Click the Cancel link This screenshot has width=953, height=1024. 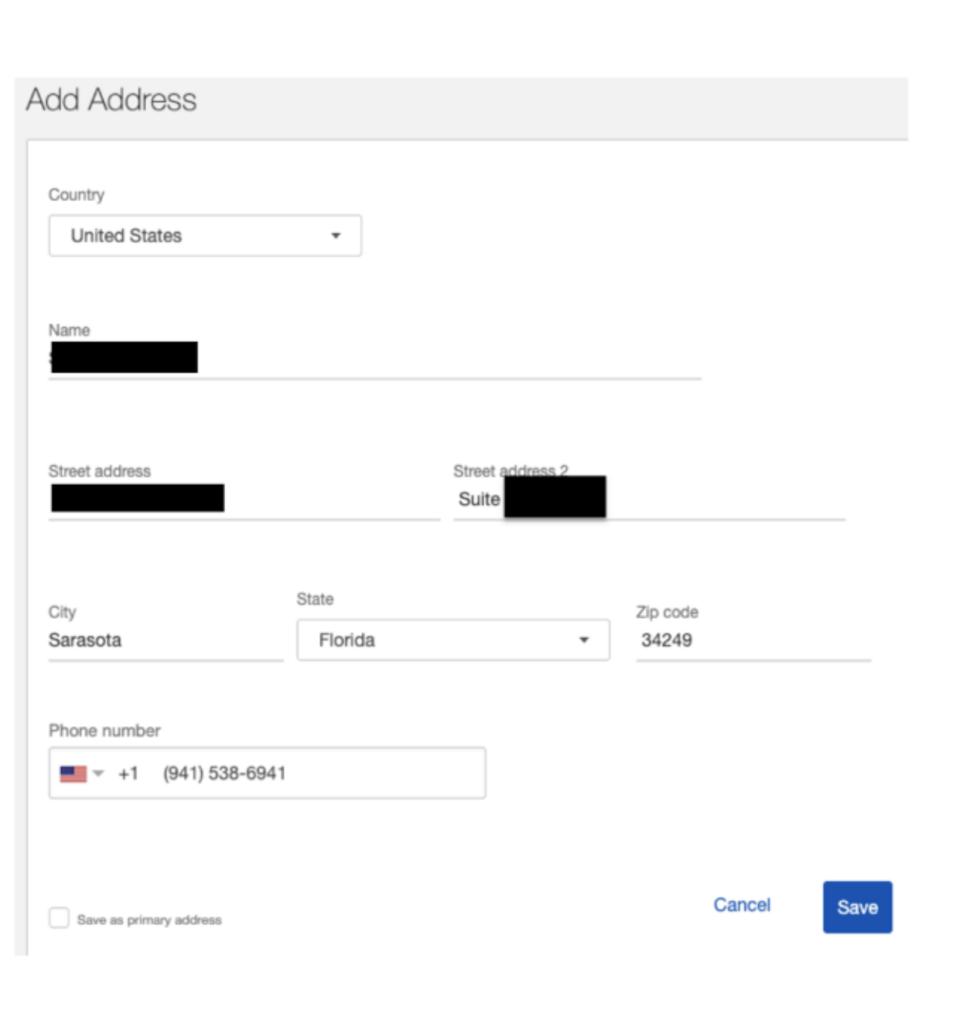[x=741, y=905]
